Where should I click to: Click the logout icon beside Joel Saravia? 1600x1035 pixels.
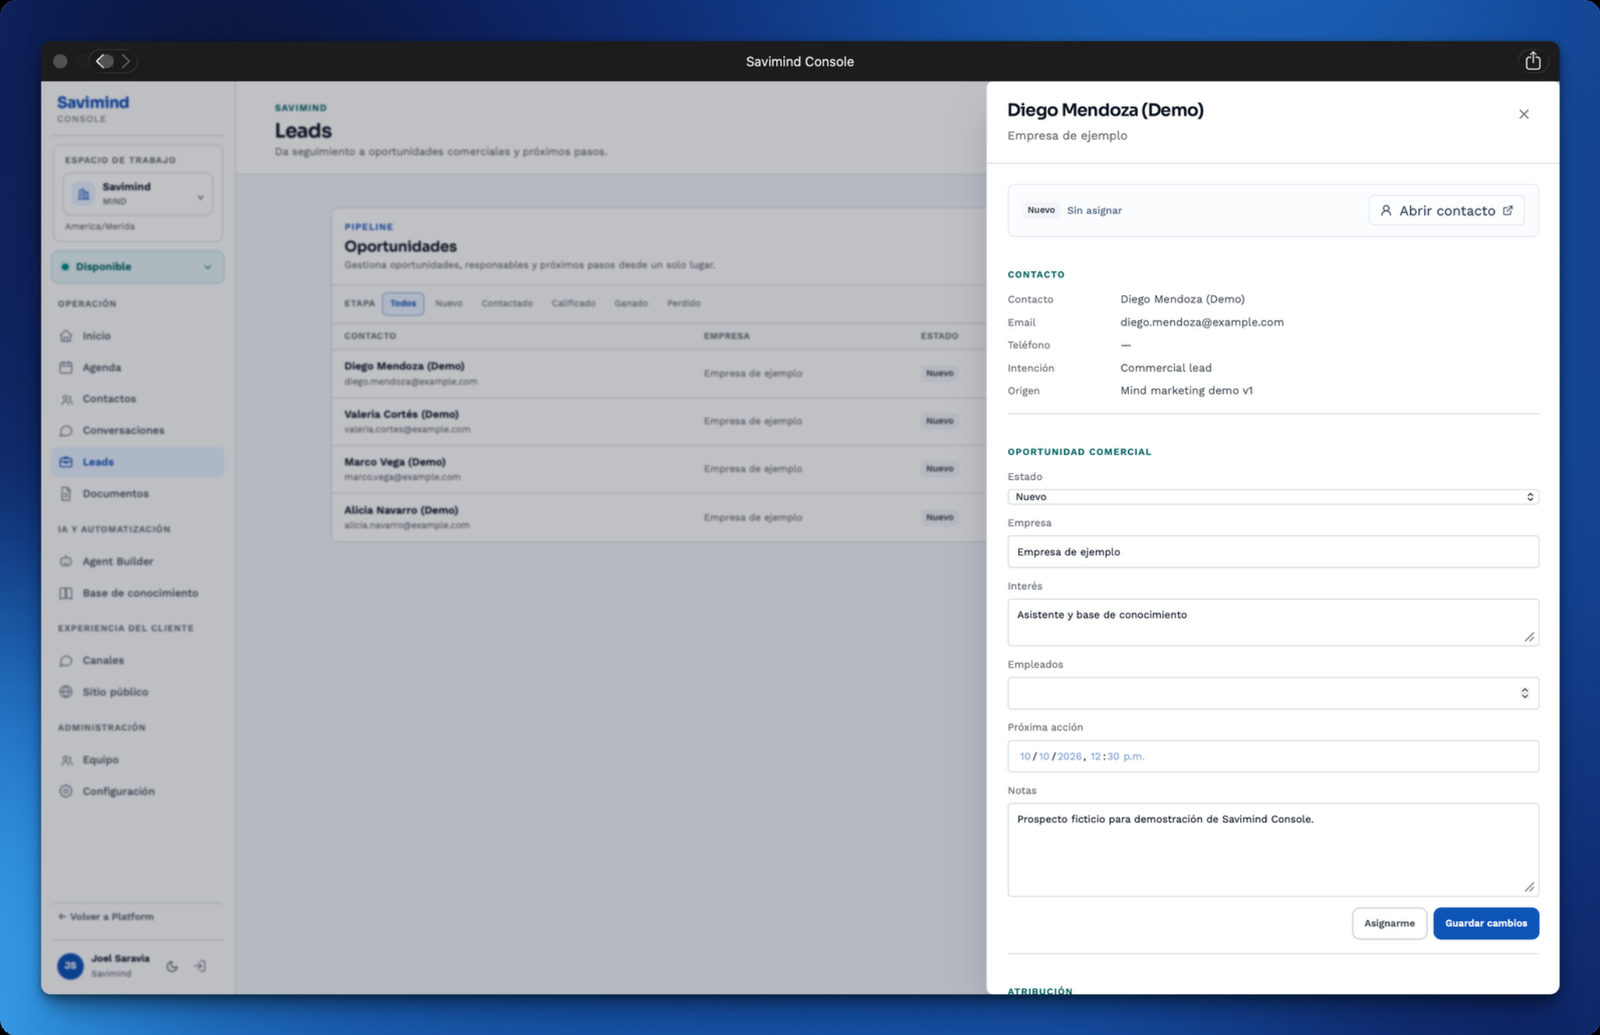(x=201, y=966)
